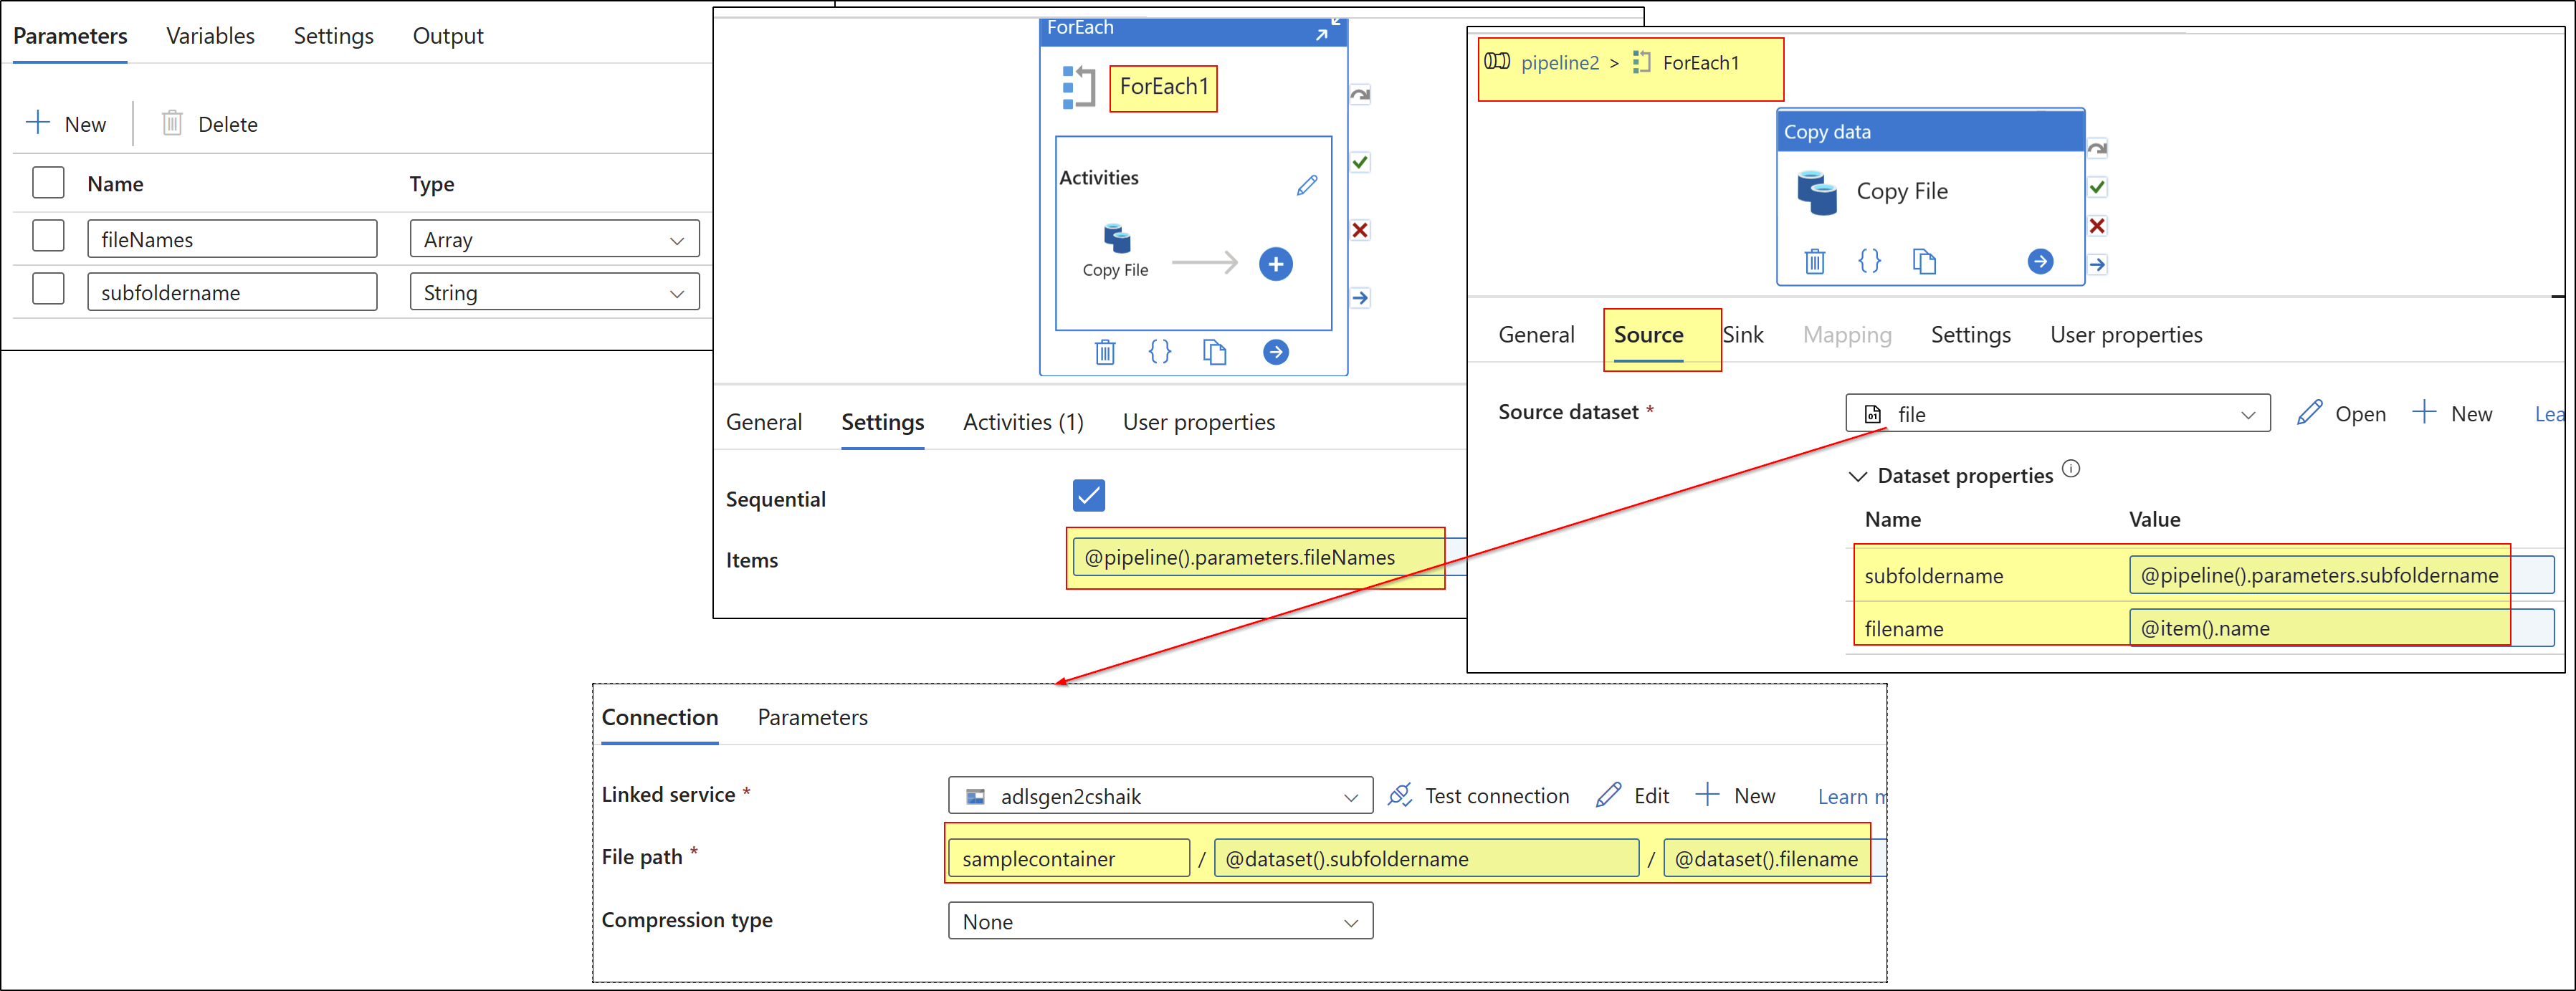This screenshot has width=2576, height=991.
Task: Click the blue arrow icon on Copy data activity
Action: coord(2040,262)
